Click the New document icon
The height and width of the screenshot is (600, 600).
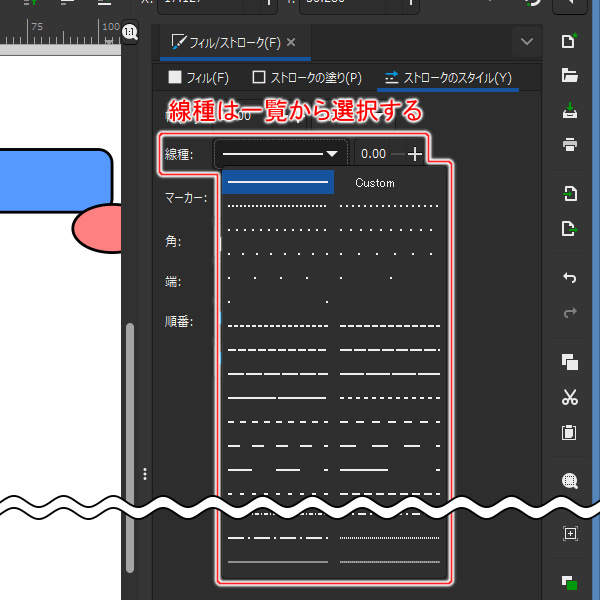(x=569, y=41)
